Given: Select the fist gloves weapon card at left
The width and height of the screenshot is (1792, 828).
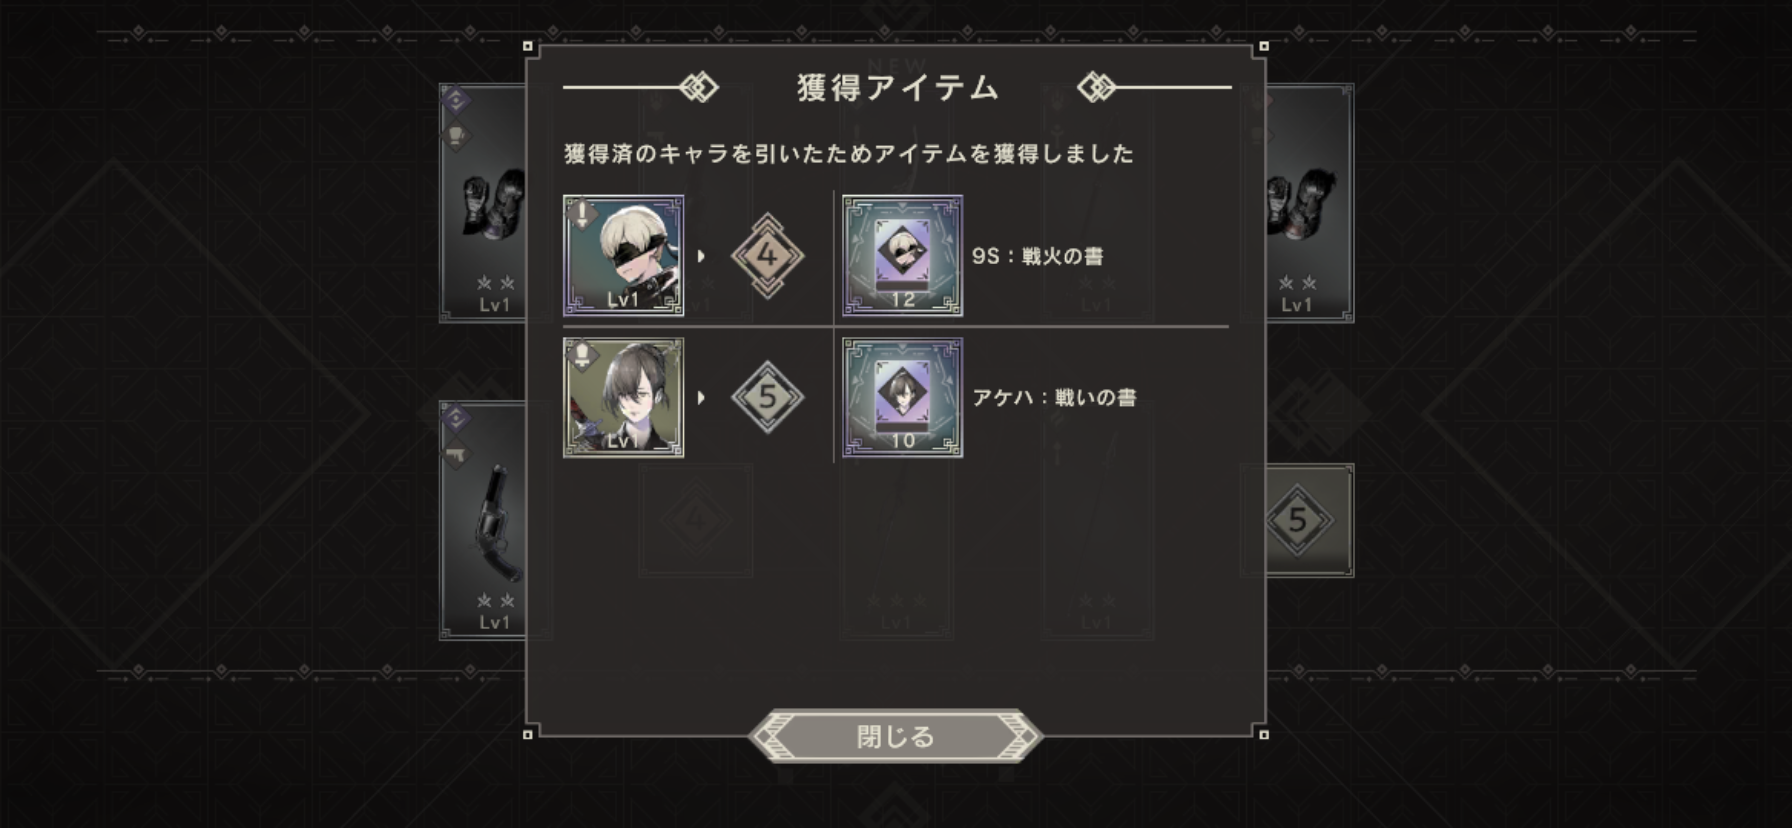Looking at the screenshot, I should pyautogui.click(x=484, y=203).
